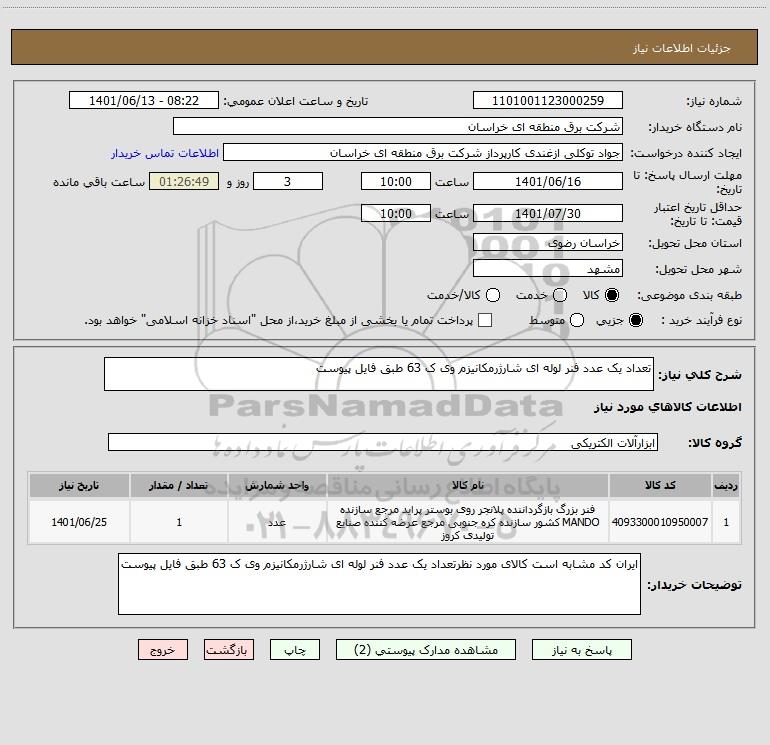Click the واحد شمارش column header

277,485
